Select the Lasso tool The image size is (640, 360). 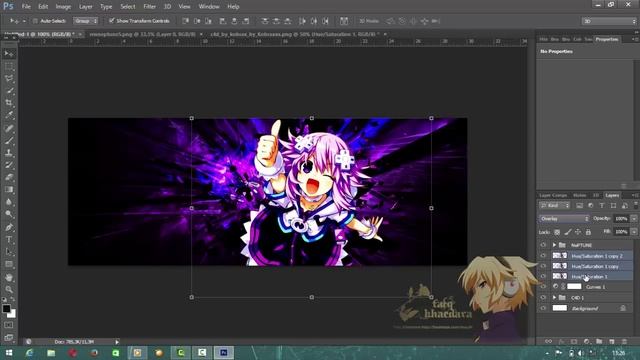[x=9, y=79]
